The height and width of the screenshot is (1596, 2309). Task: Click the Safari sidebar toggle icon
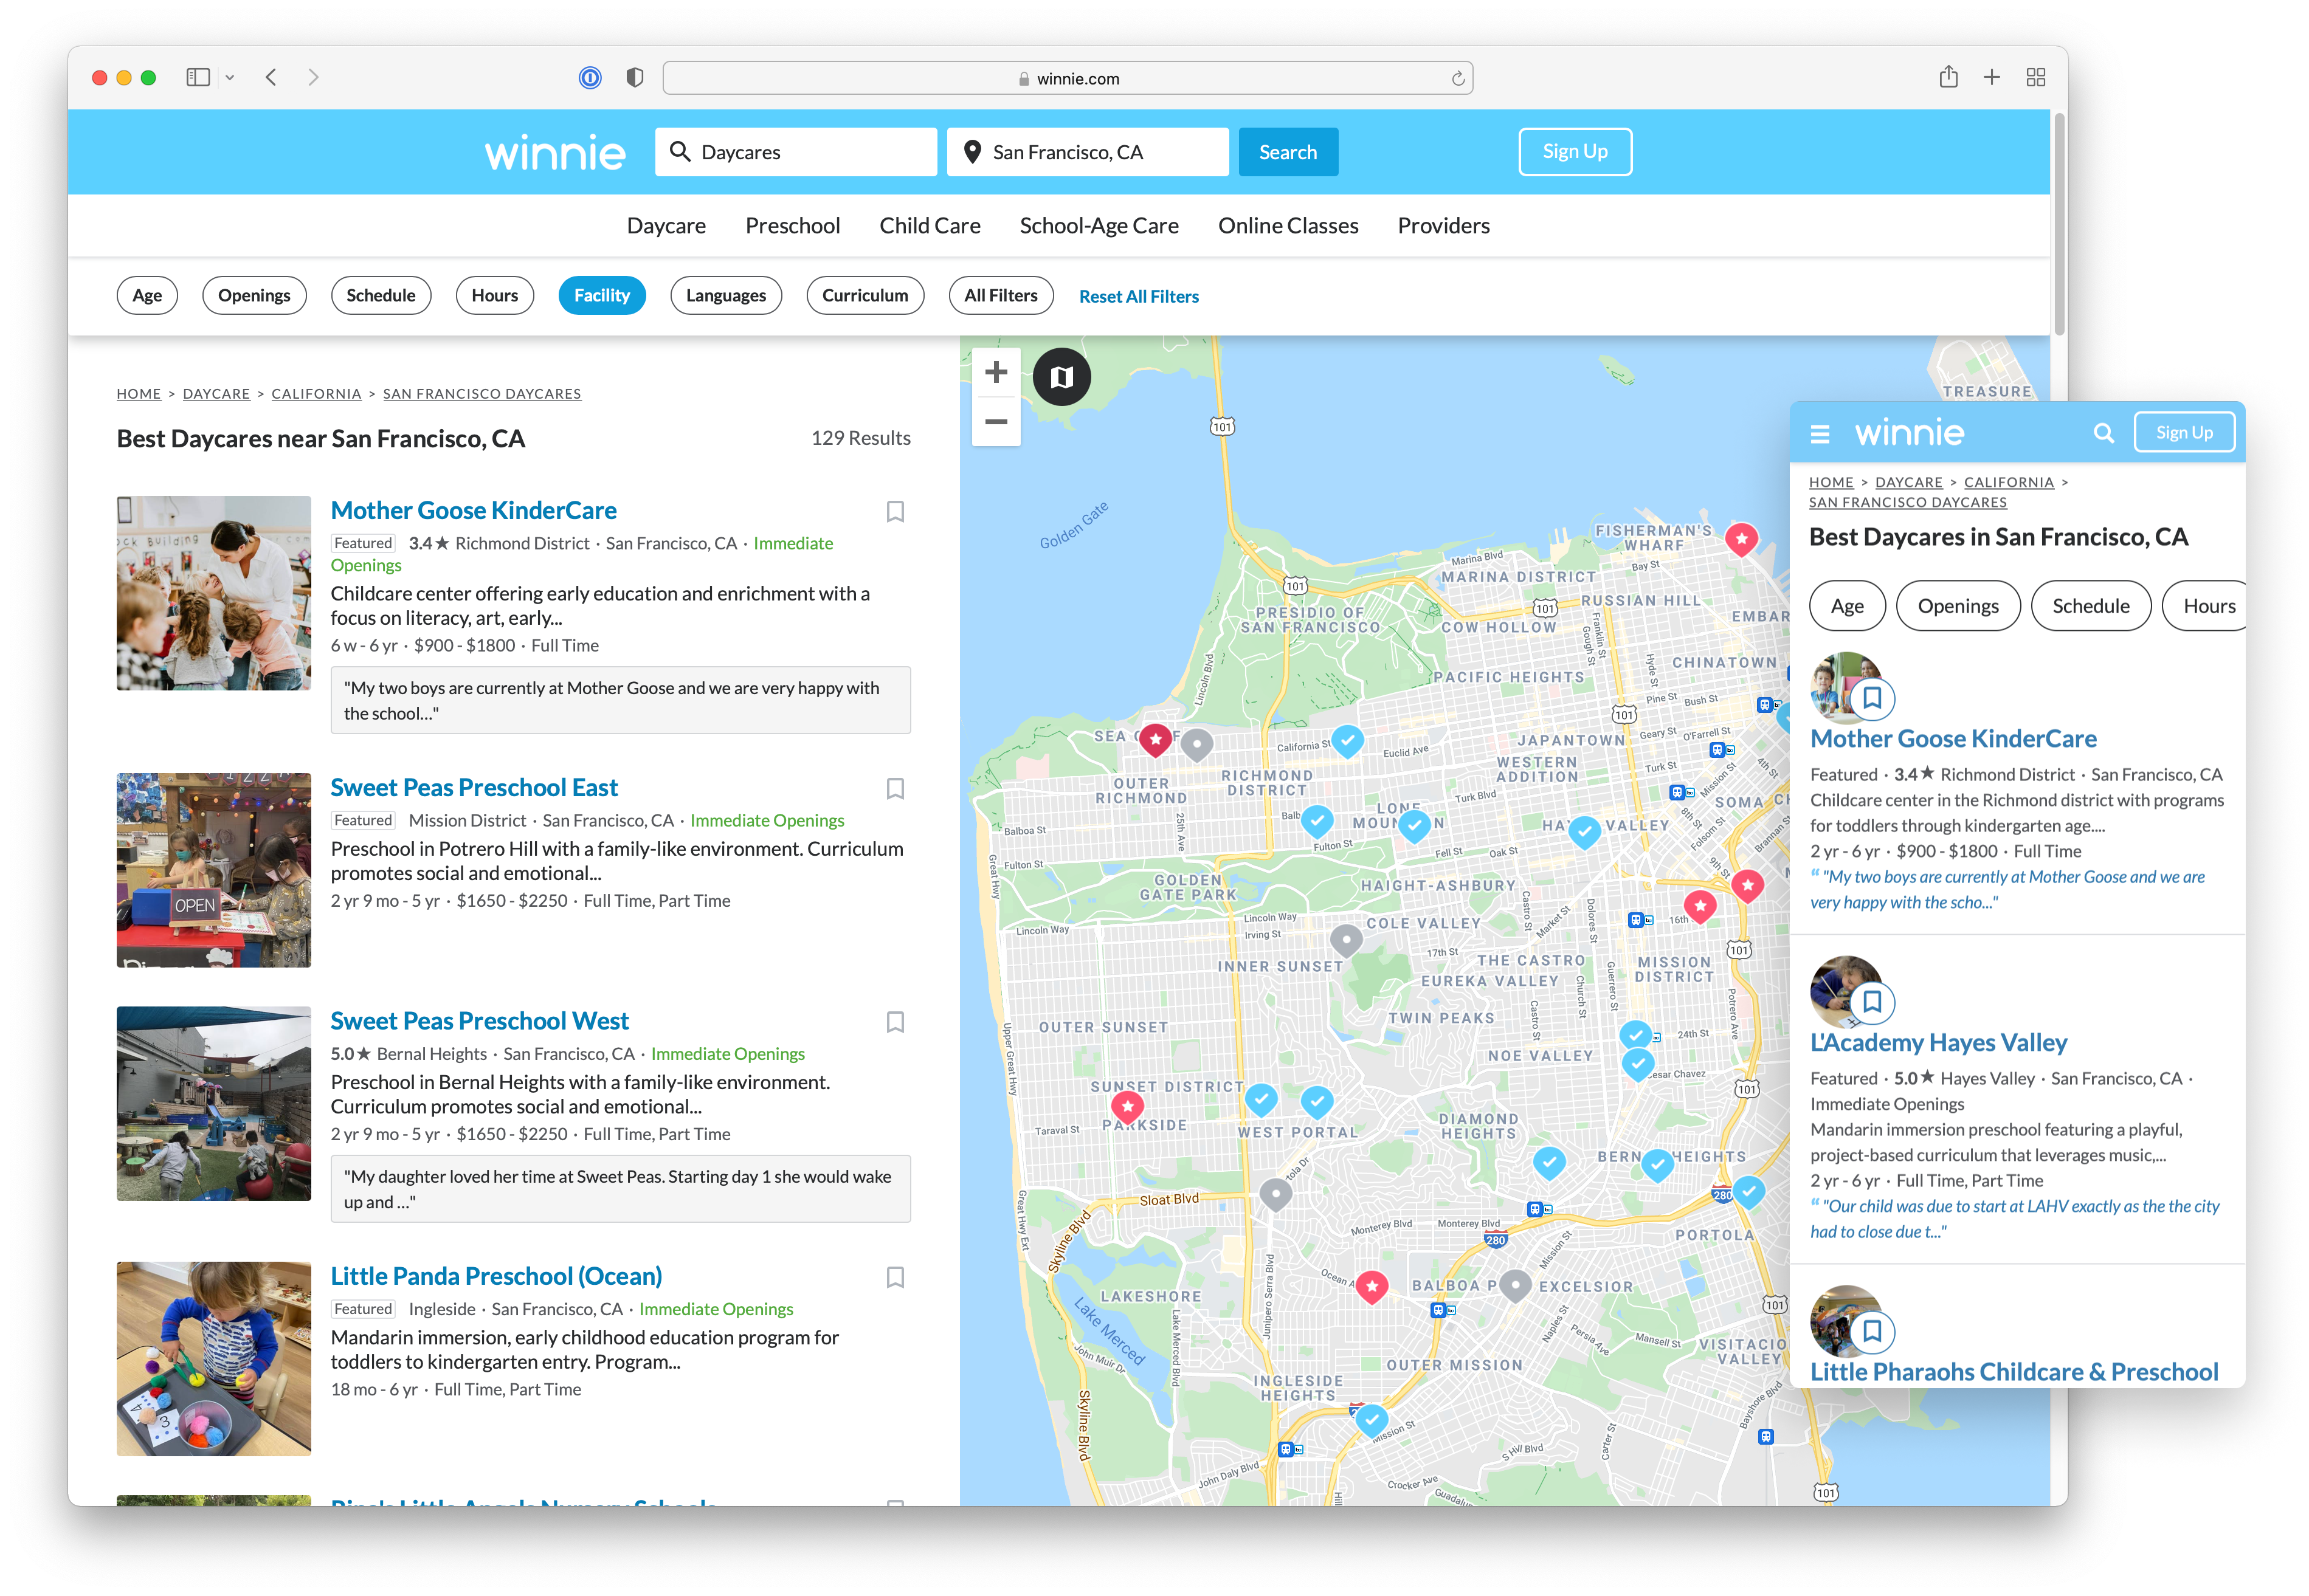[x=198, y=77]
